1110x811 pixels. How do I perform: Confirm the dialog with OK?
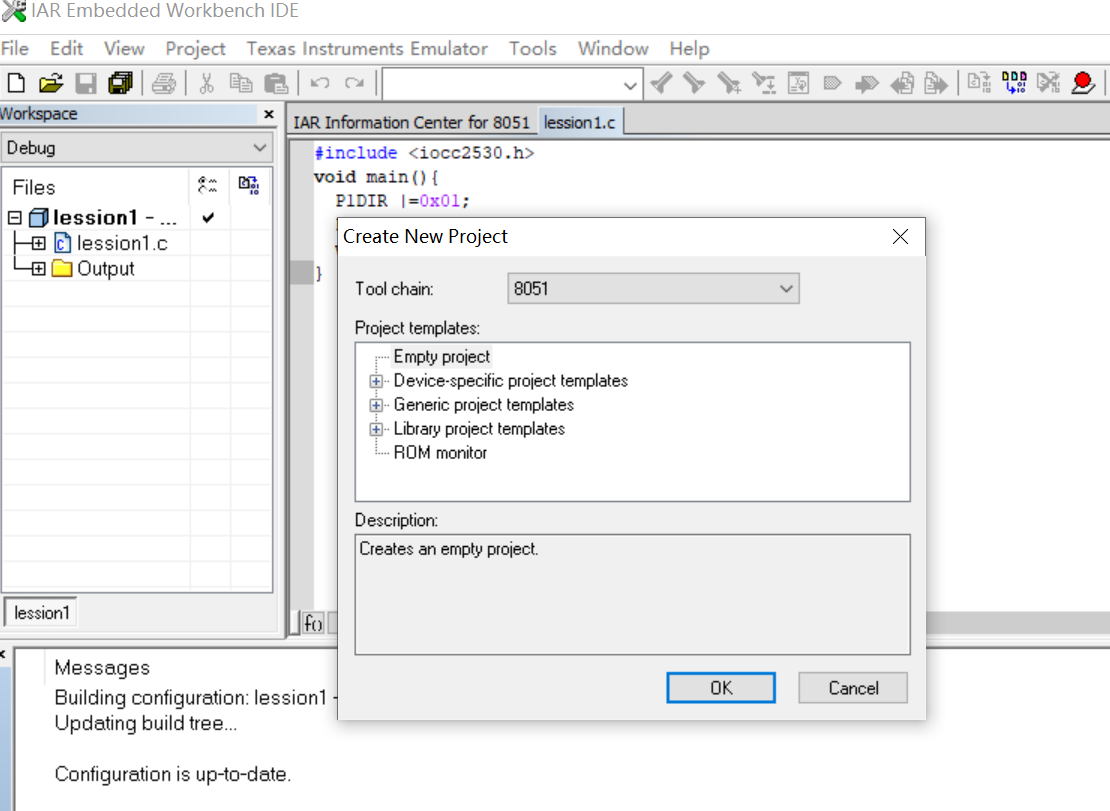[721, 688]
